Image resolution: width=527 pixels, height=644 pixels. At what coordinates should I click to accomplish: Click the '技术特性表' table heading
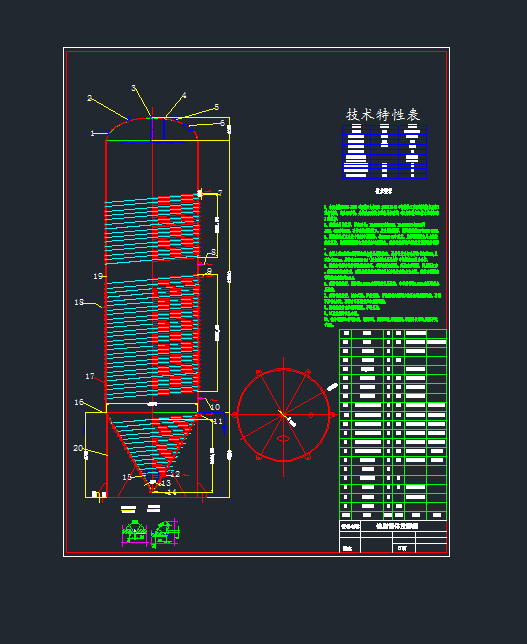(383, 115)
